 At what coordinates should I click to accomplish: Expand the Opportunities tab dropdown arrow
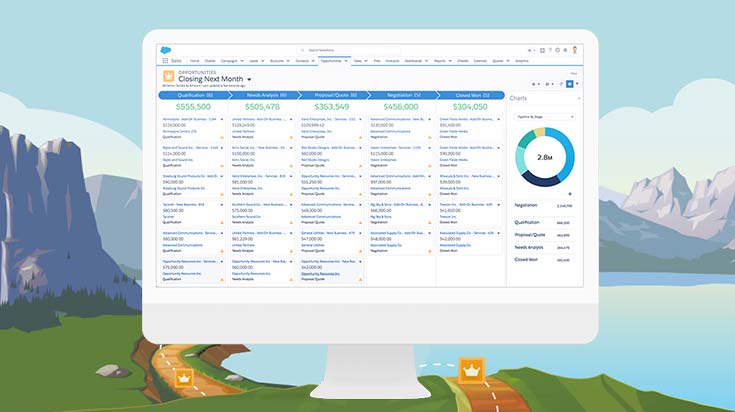[347, 61]
